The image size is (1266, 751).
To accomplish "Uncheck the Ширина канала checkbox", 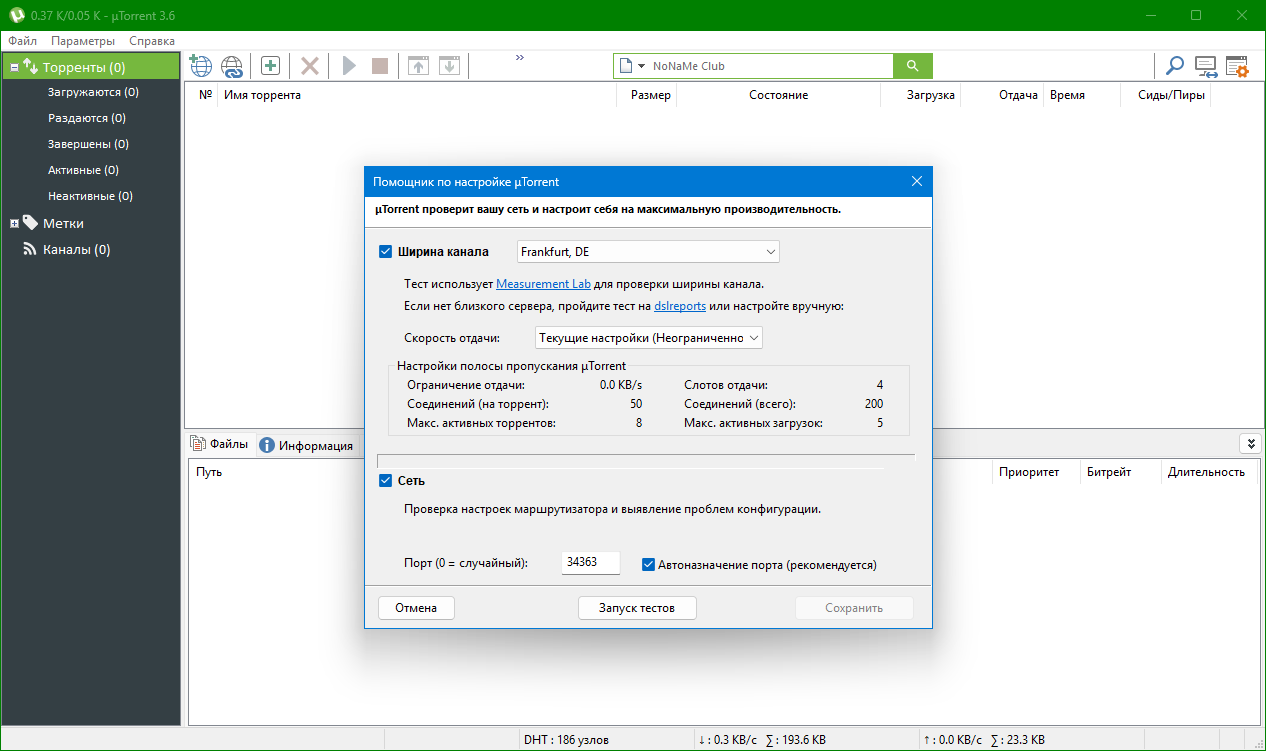I will (x=385, y=251).
